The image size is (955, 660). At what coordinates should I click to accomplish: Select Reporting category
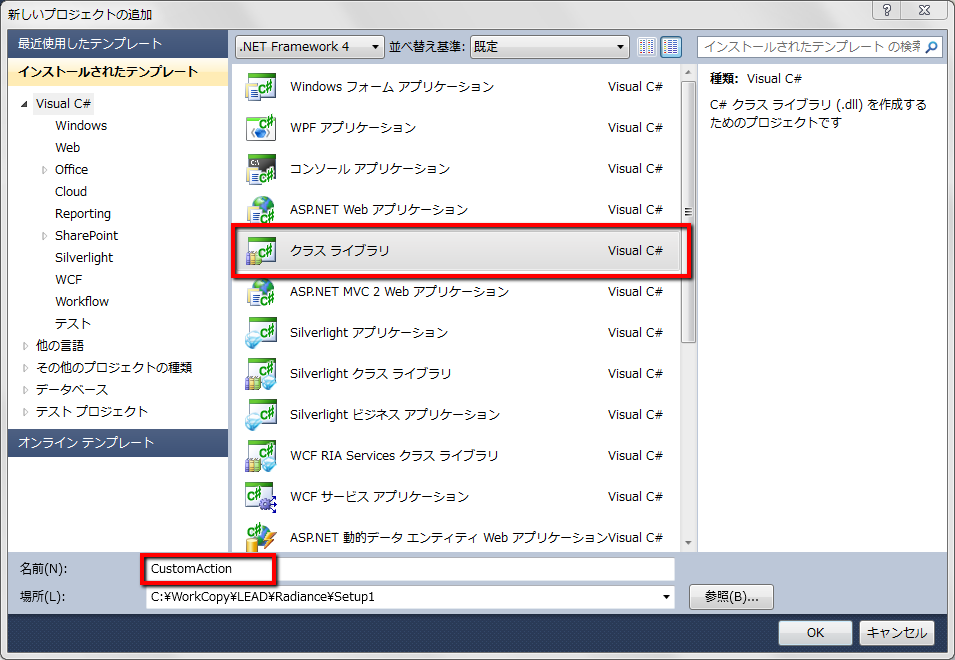[x=83, y=214]
